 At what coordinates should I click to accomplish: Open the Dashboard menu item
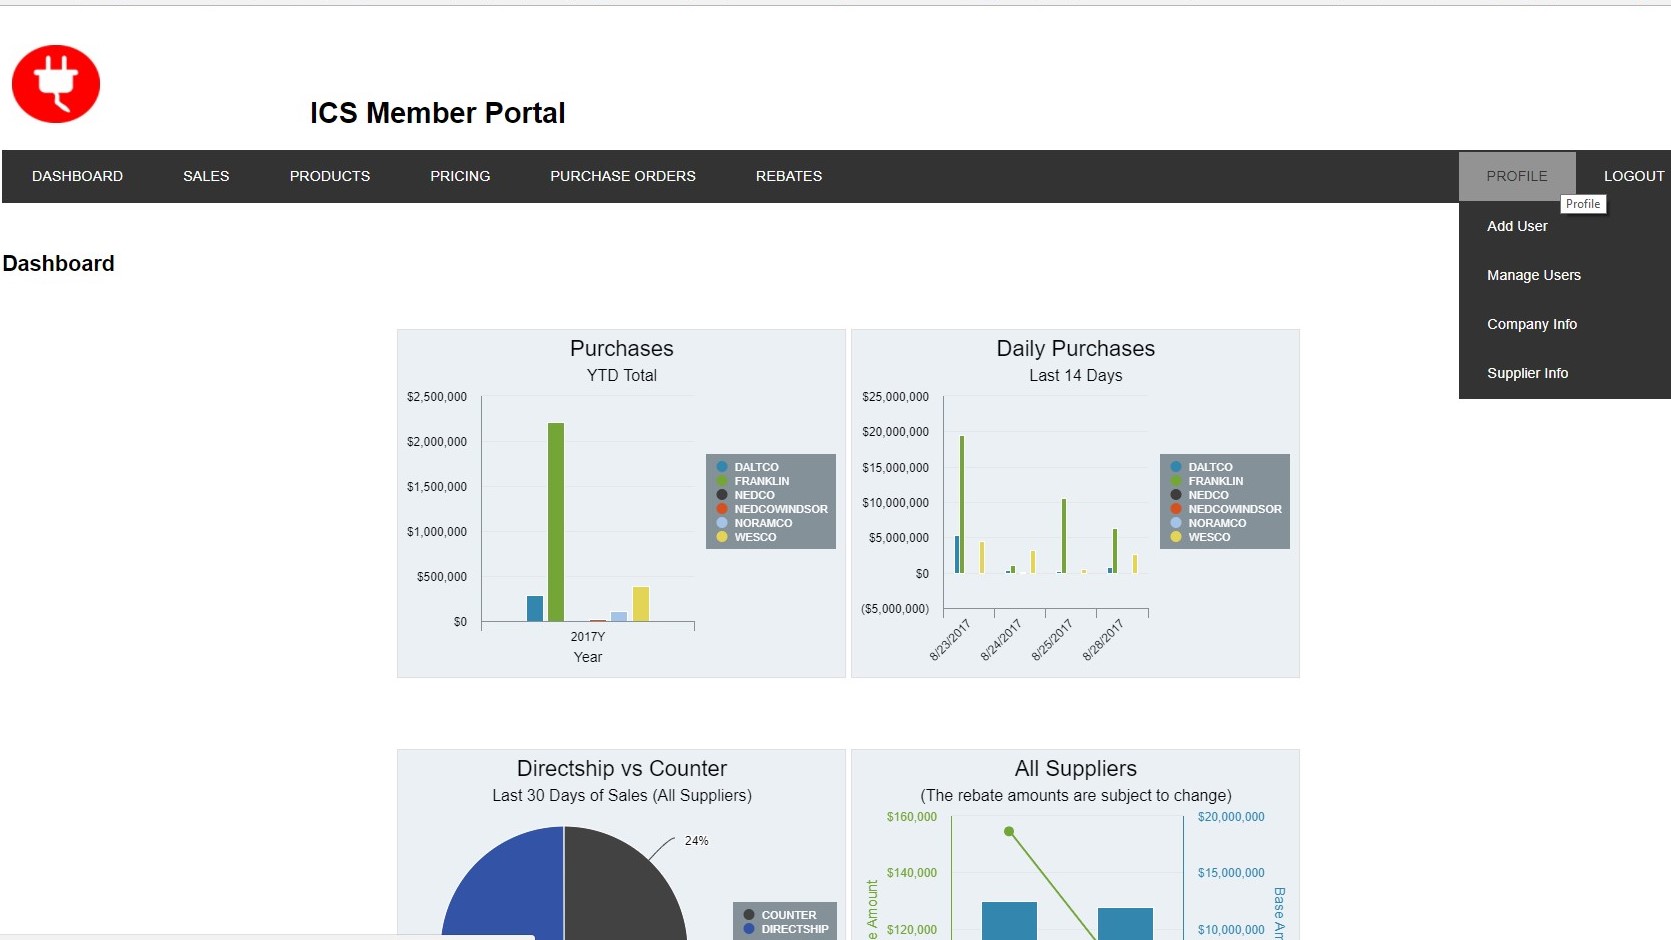click(x=77, y=176)
